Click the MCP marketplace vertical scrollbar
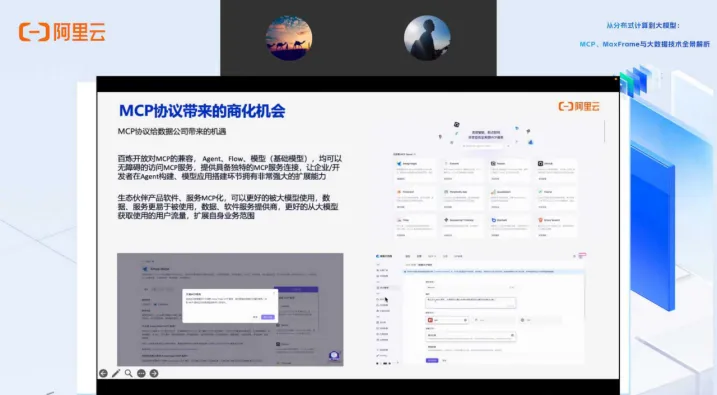The height and width of the screenshot is (395, 717). pos(605,132)
